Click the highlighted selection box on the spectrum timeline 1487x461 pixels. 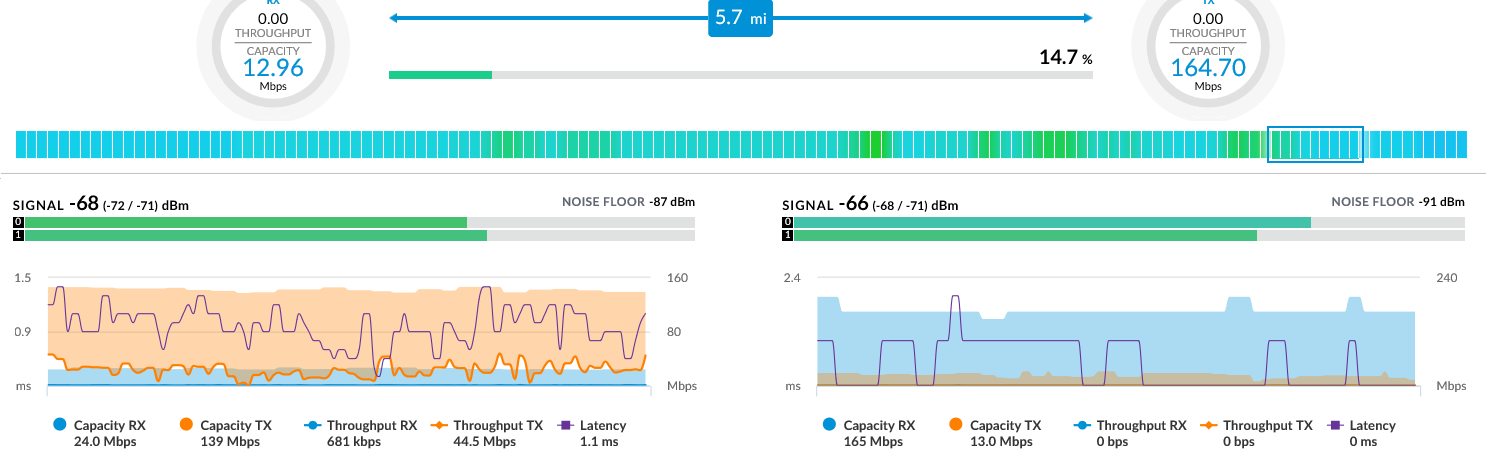(x=1315, y=145)
